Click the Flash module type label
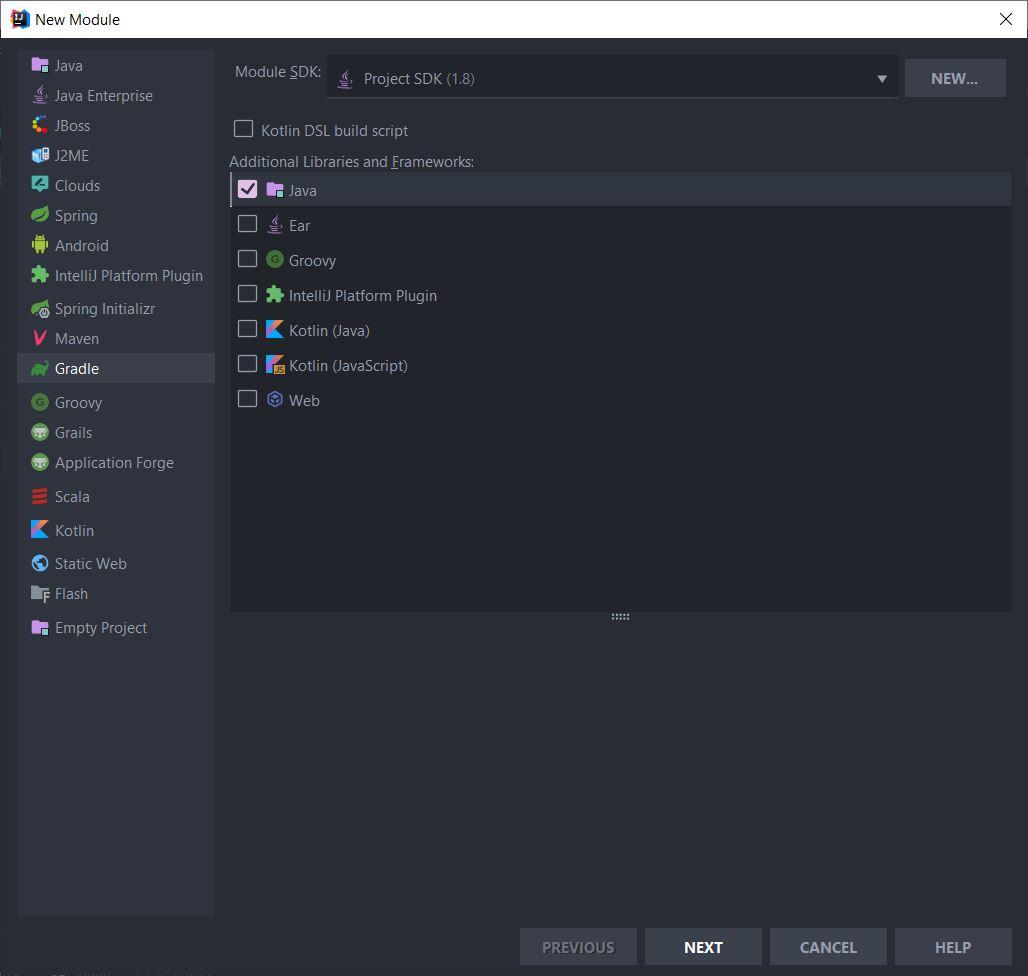The image size is (1028, 976). point(71,594)
